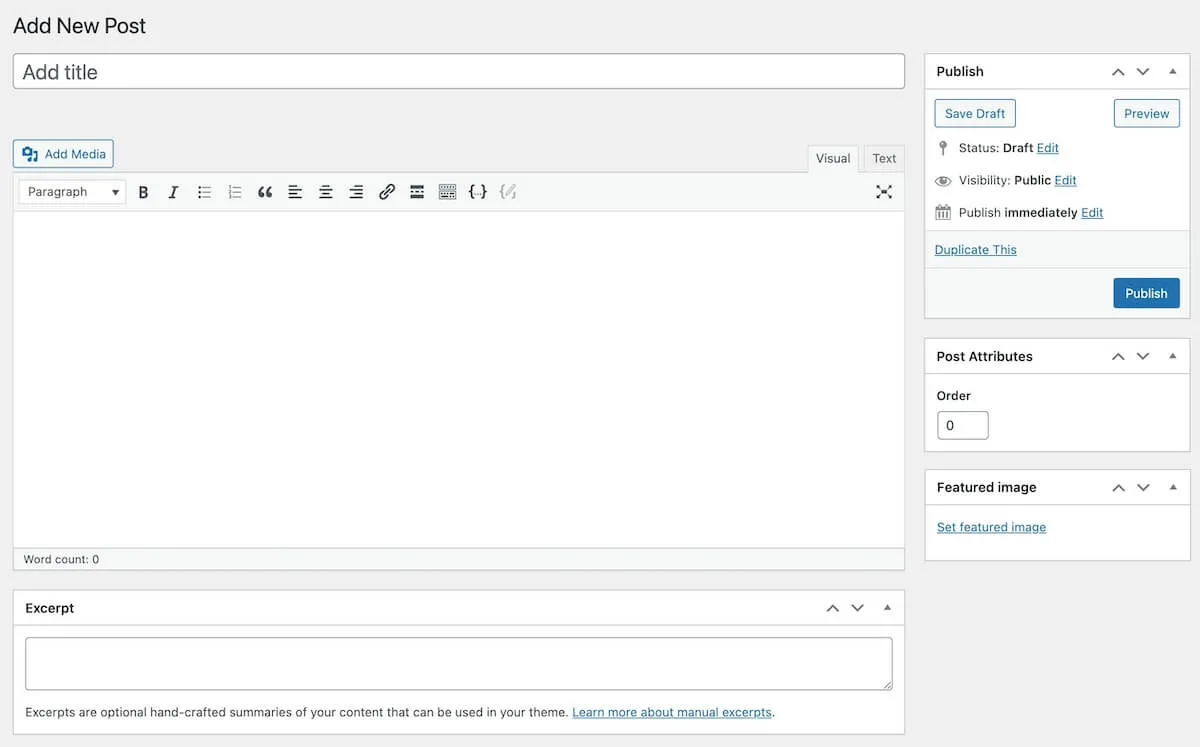Apply italic formatting

click(173, 191)
